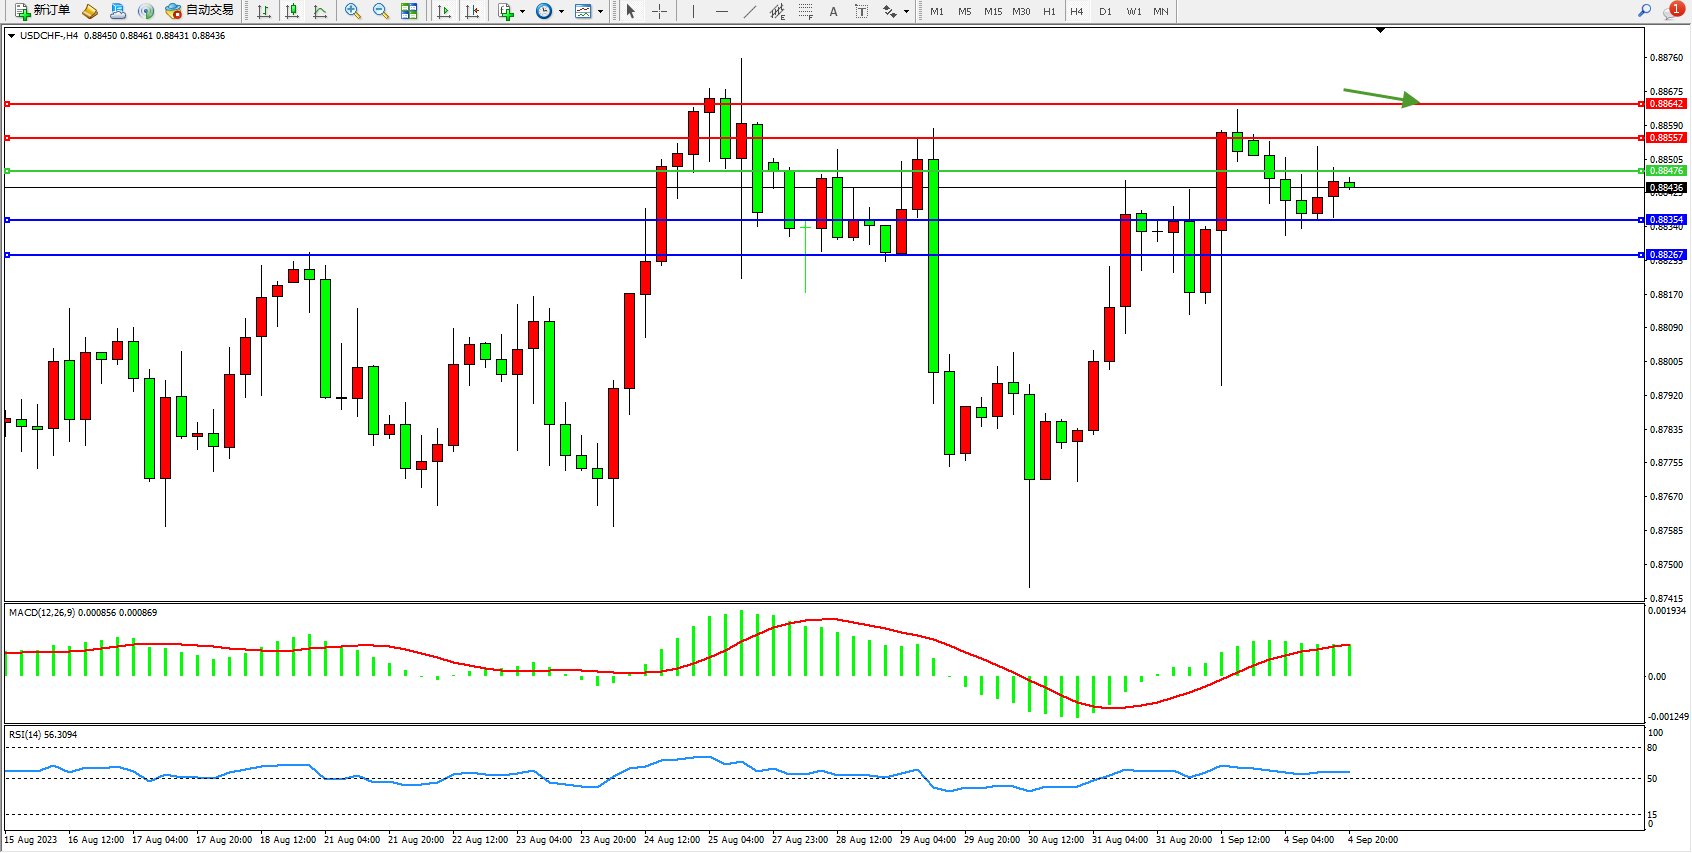Click the red 0.88642 price label
1692x853 pixels.
coord(1666,104)
